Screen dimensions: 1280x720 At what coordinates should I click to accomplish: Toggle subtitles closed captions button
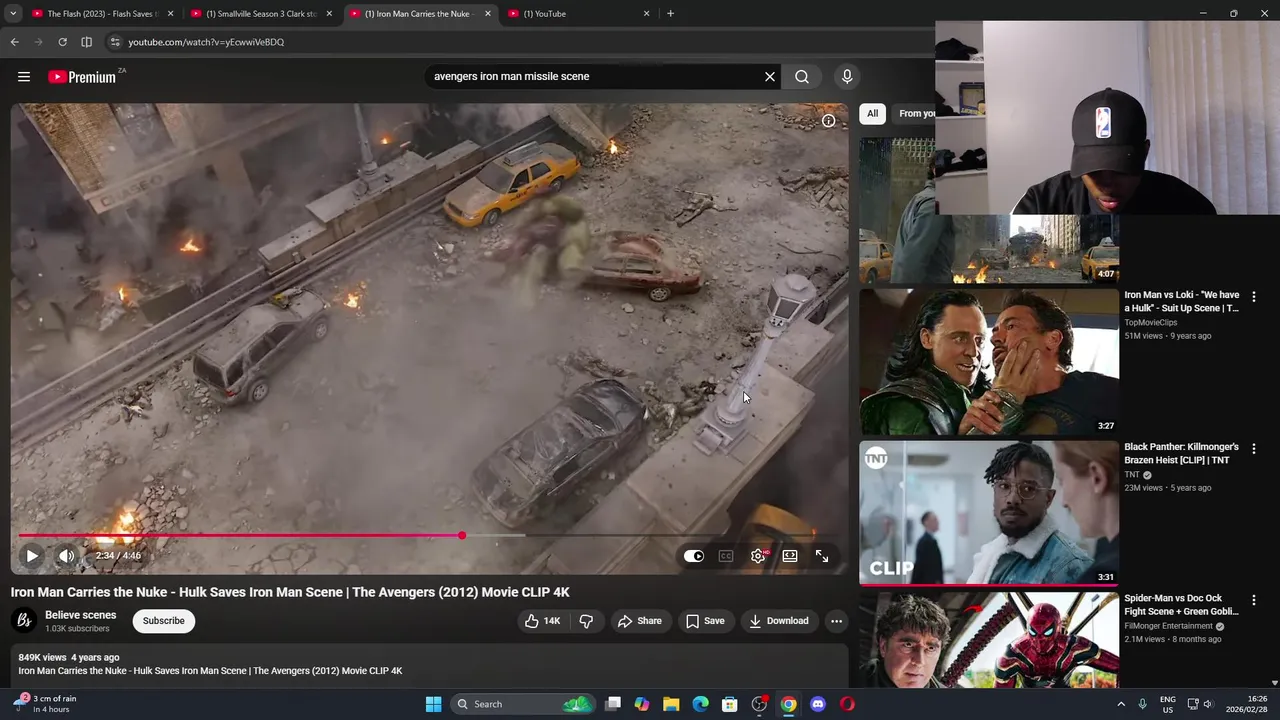click(x=726, y=556)
